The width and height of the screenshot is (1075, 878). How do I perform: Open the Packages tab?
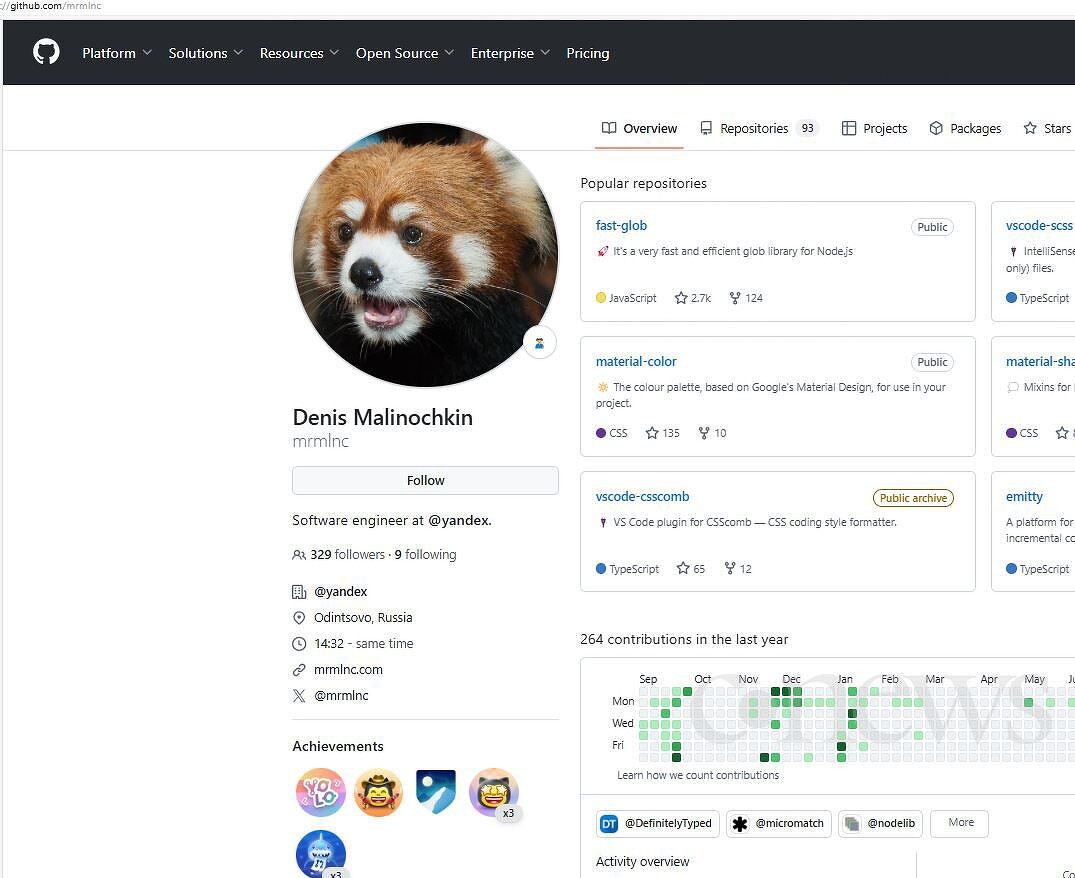click(965, 128)
